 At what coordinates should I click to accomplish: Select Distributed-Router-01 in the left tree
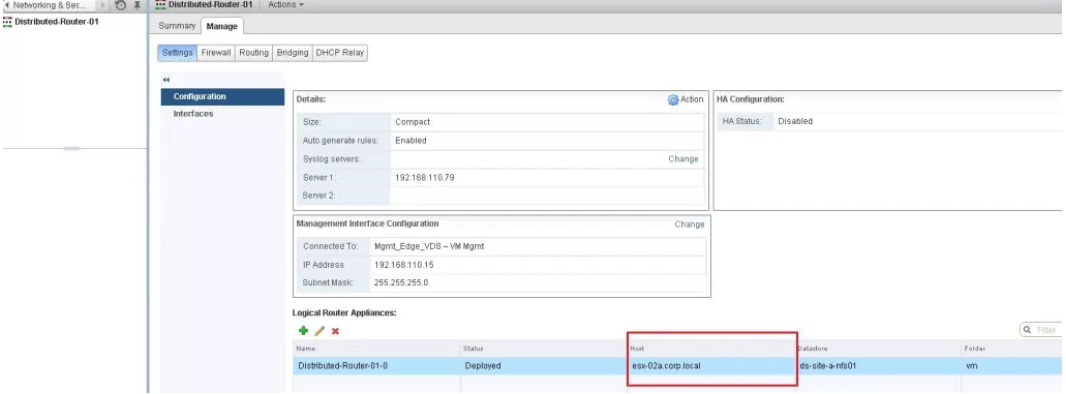tap(56, 21)
